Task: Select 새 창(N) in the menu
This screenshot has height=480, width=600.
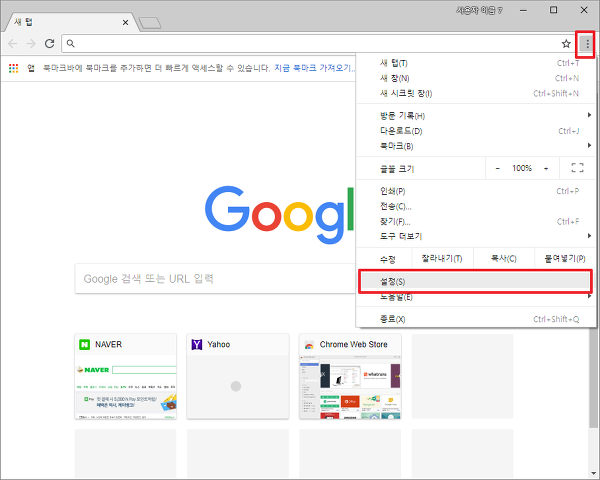Action: click(x=476, y=78)
